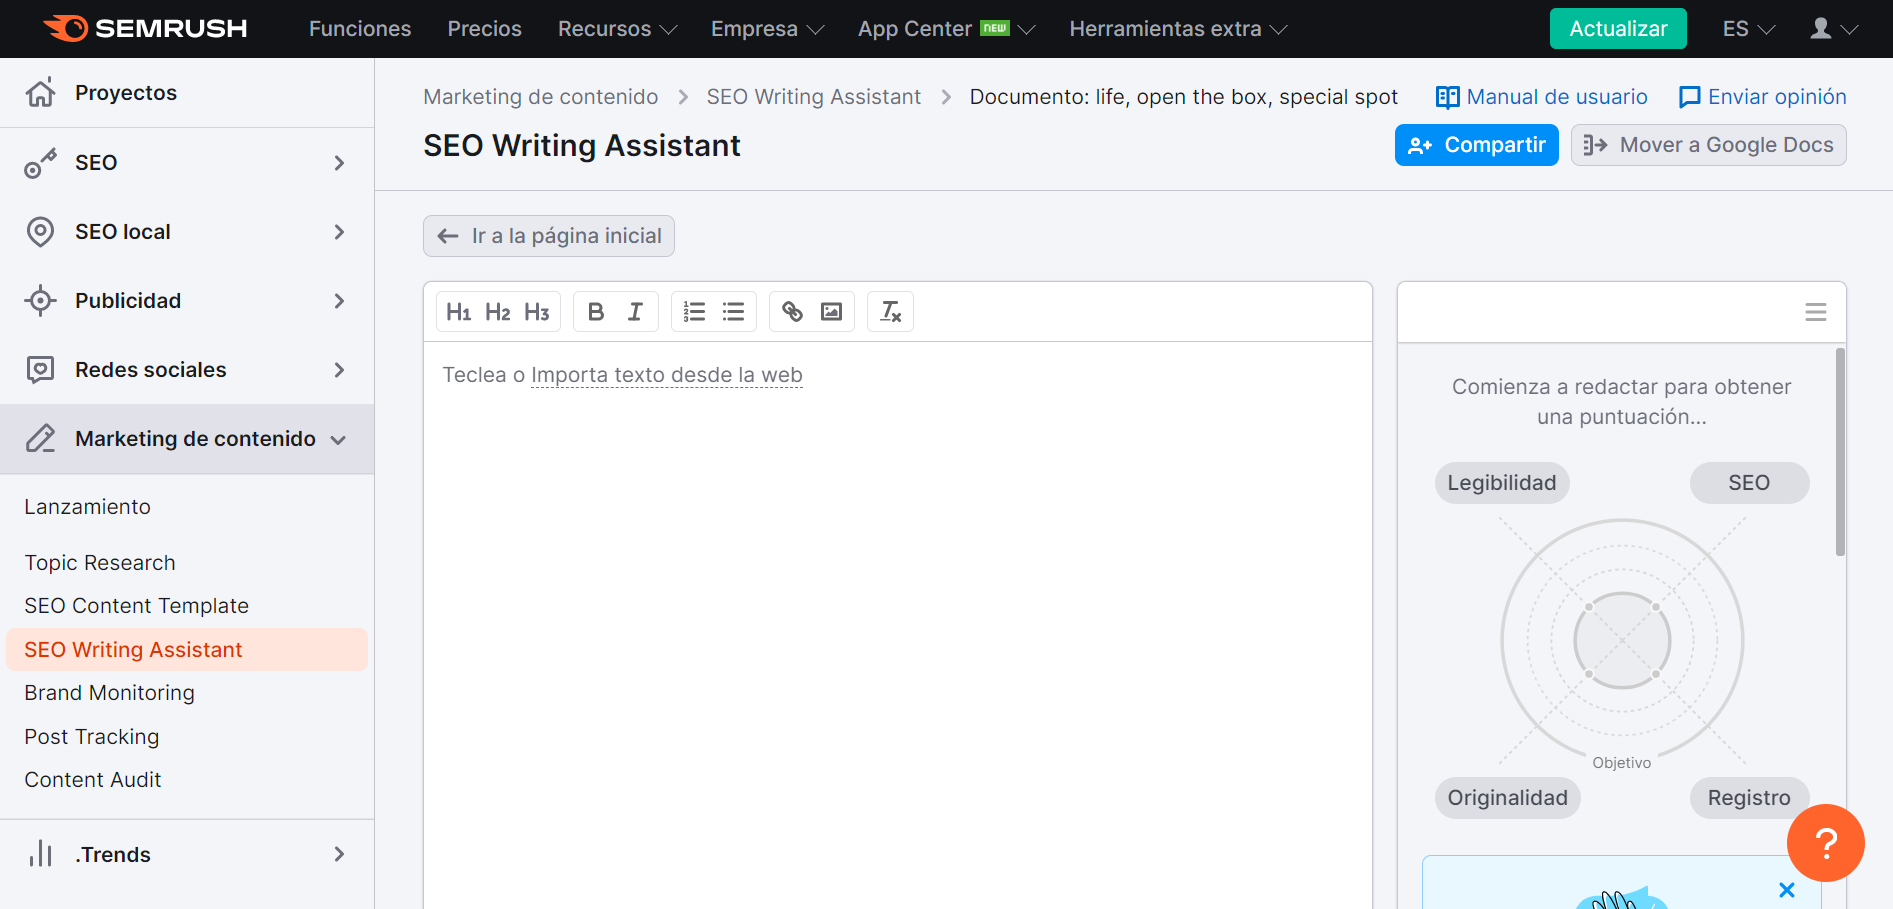Insert a hyperlink with the link icon
The height and width of the screenshot is (909, 1893).
pyautogui.click(x=792, y=312)
